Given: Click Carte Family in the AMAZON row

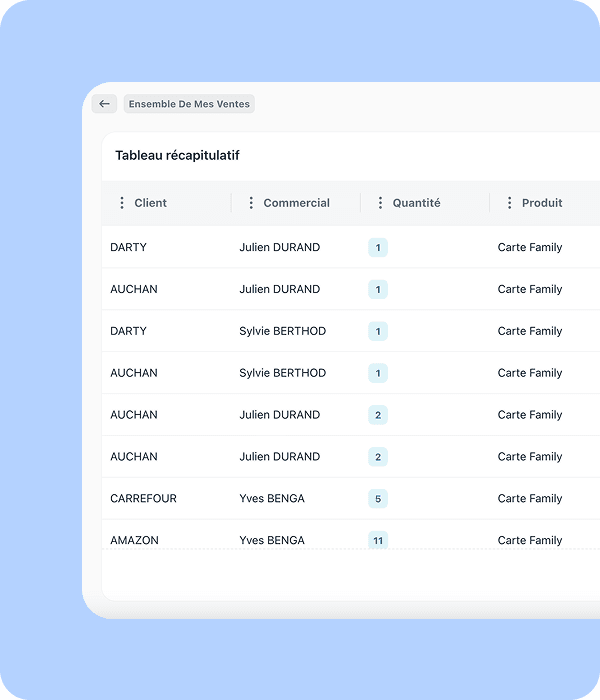Looking at the screenshot, I should coord(530,540).
